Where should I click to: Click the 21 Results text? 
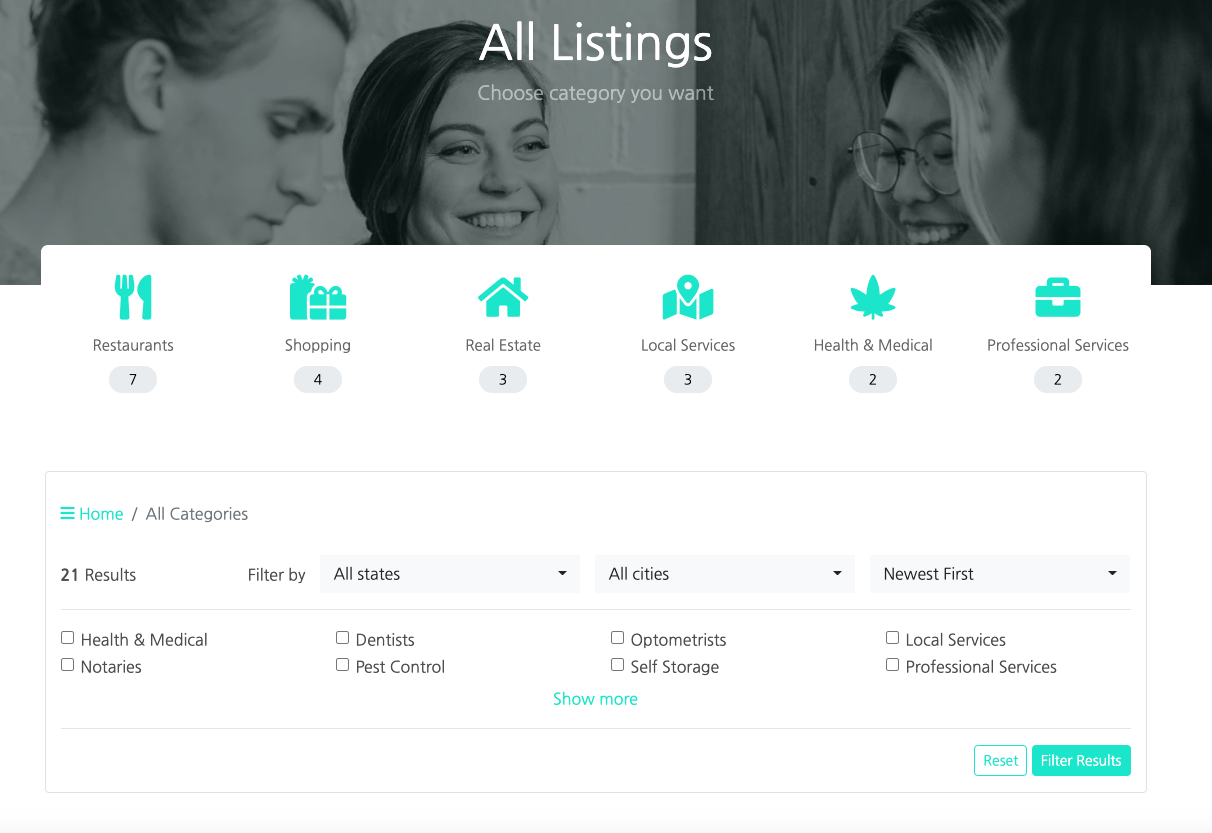98,575
